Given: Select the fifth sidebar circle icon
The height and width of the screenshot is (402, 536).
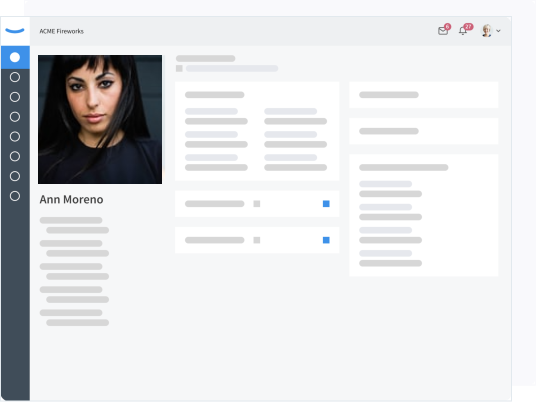Looking at the screenshot, I should 15,136.
